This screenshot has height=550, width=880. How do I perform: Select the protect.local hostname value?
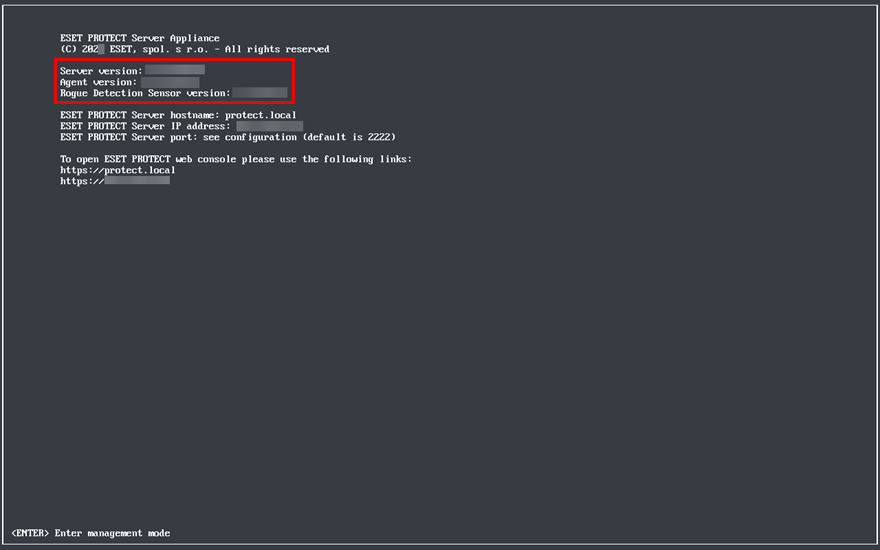pyautogui.click(x=260, y=115)
